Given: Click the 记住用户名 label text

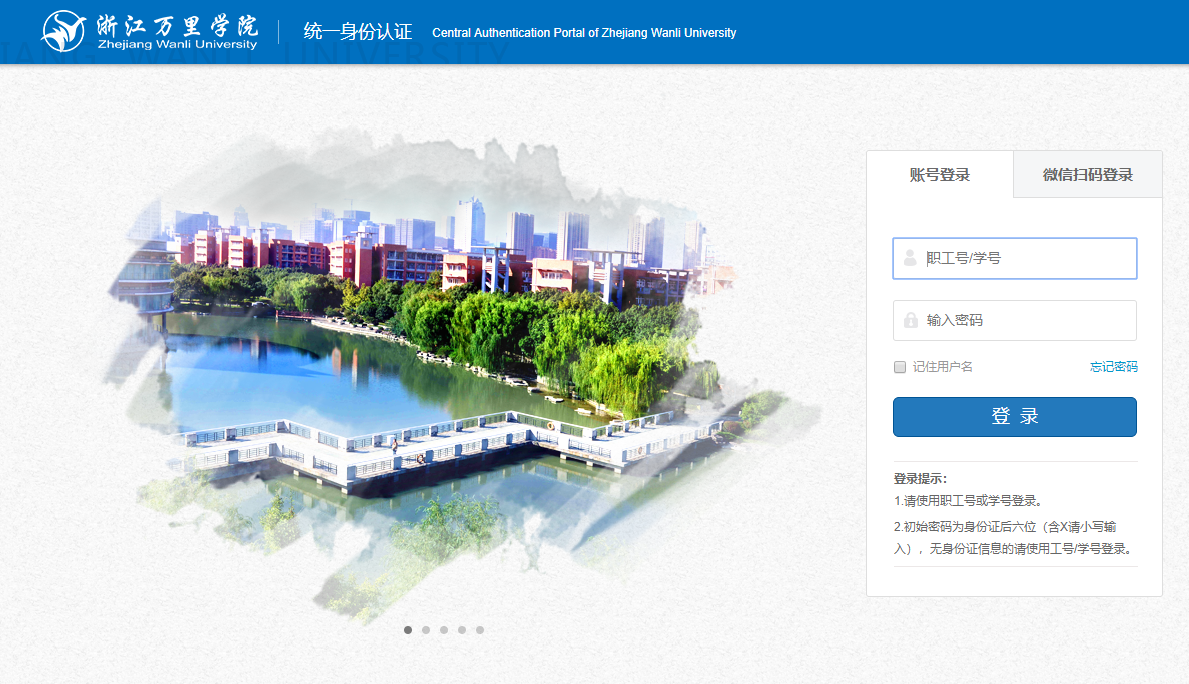Looking at the screenshot, I should click(942, 367).
